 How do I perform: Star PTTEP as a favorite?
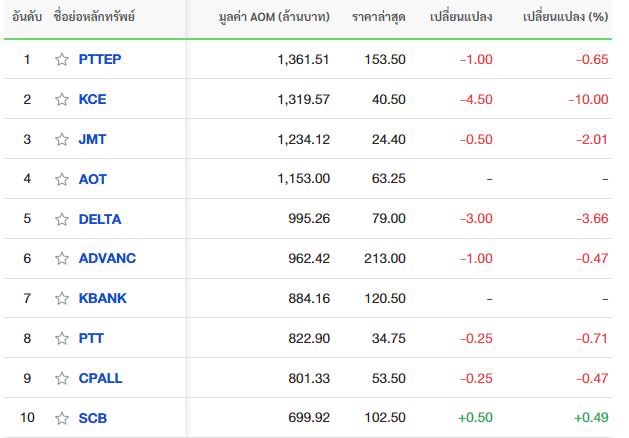[x=62, y=59]
